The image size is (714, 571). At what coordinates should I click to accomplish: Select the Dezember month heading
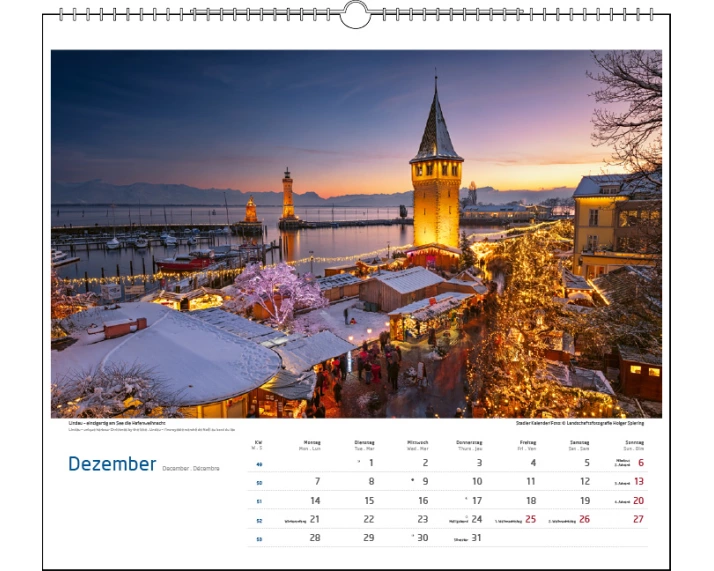tap(112, 464)
